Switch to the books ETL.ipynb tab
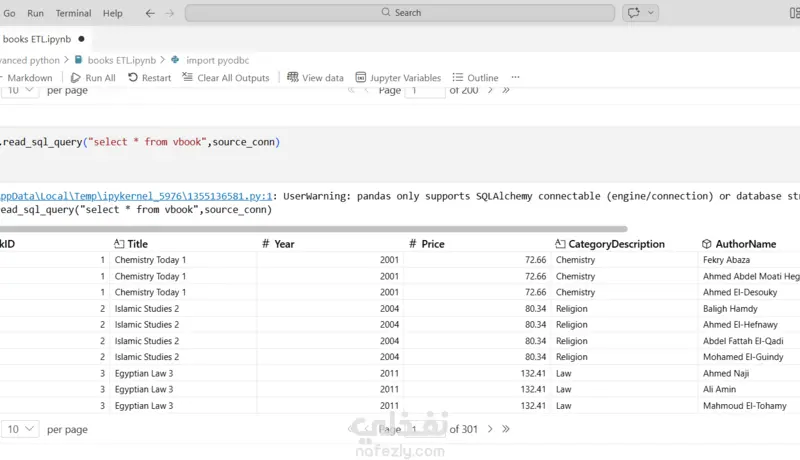 click(38, 38)
